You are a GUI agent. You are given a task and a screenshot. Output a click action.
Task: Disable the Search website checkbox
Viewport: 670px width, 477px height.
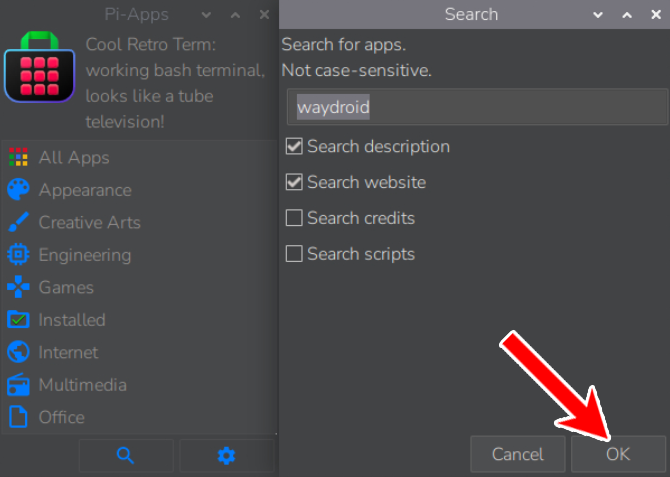(294, 183)
